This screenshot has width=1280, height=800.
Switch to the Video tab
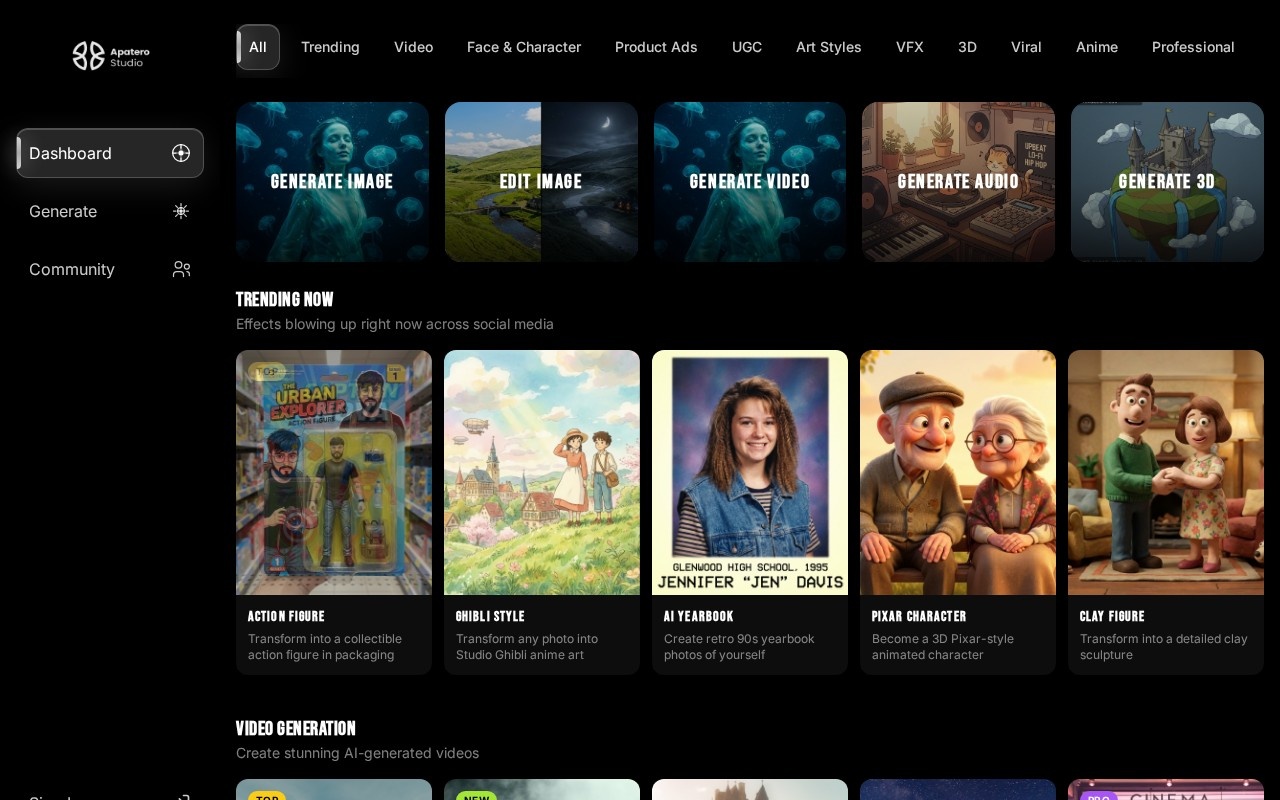pyautogui.click(x=413, y=47)
